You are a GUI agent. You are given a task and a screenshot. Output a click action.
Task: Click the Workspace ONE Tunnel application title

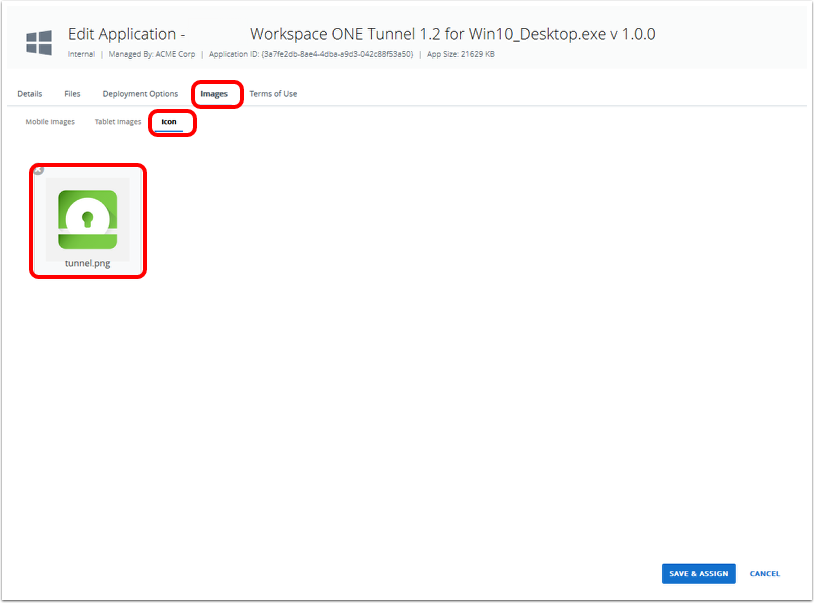click(452, 35)
